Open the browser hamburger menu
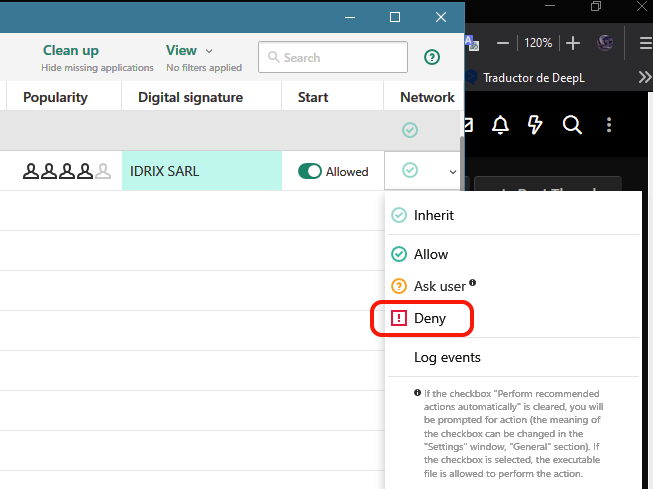Viewport: 653px width, 489px height. [645, 43]
